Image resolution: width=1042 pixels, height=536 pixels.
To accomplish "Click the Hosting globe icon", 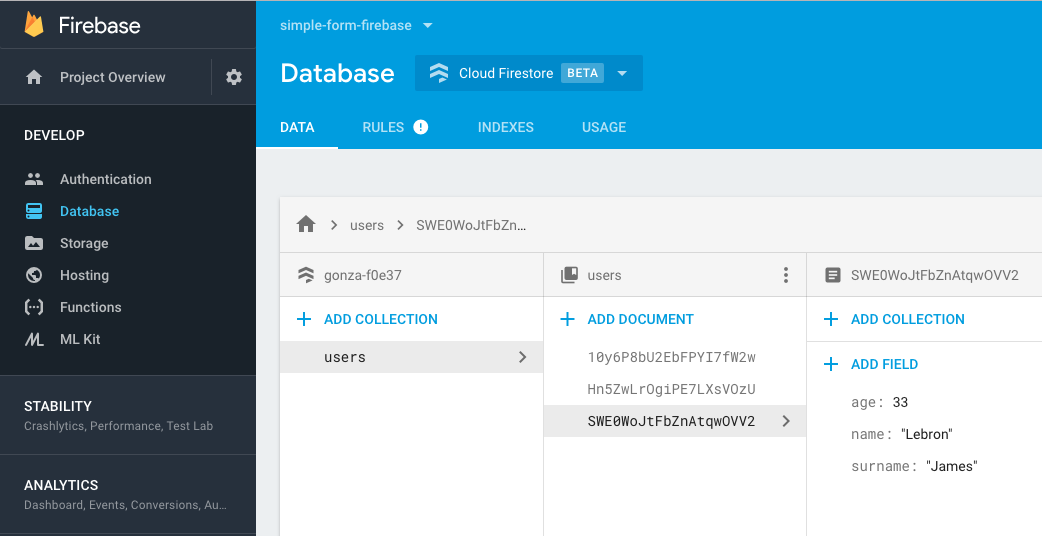I will coord(34,275).
